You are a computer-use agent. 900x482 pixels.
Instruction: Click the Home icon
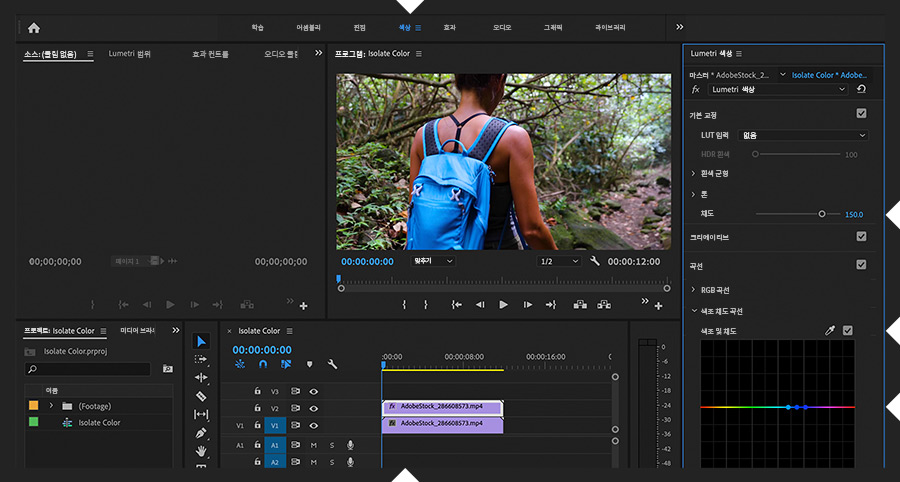click(34, 28)
